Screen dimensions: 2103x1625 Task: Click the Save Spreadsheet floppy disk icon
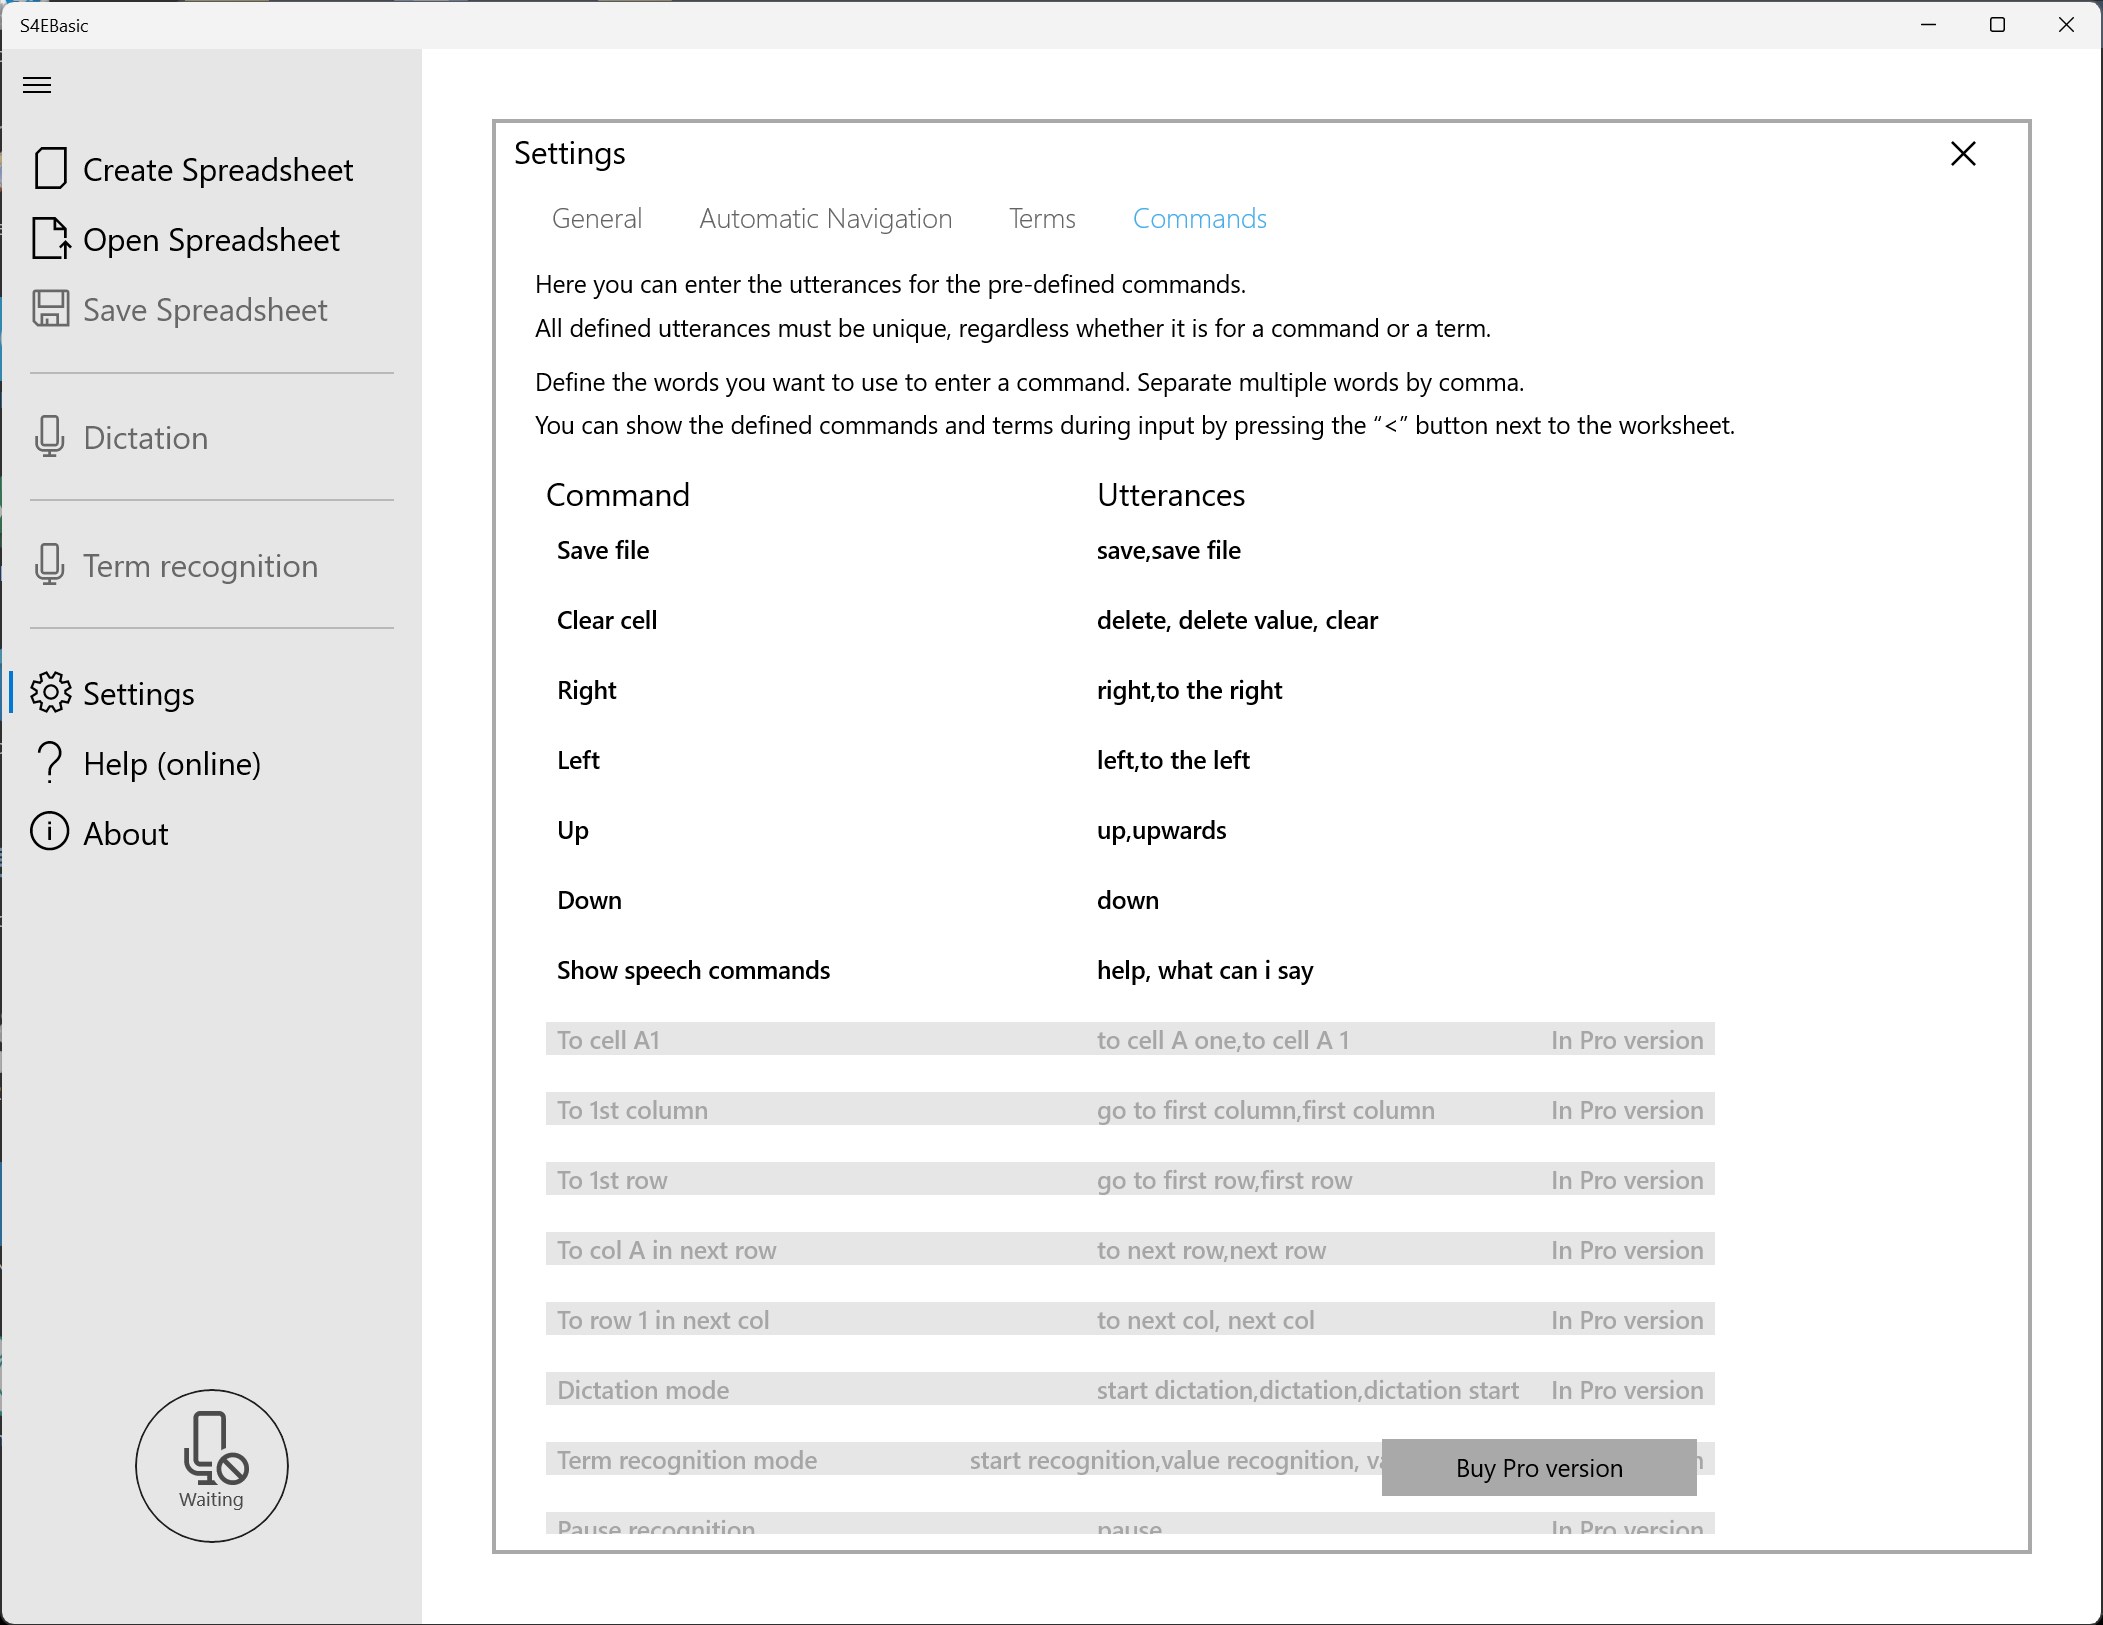point(50,309)
